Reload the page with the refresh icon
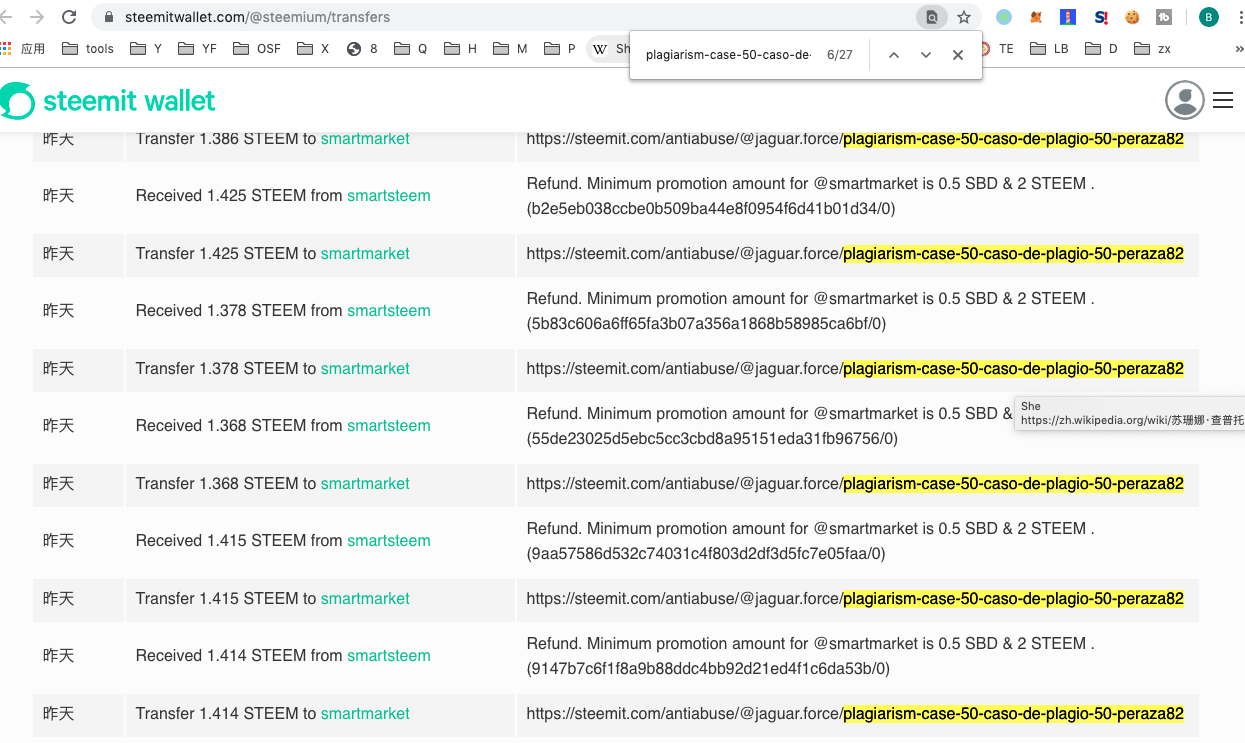Image resolution: width=1245 pixels, height=743 pixels. point(69,17)
